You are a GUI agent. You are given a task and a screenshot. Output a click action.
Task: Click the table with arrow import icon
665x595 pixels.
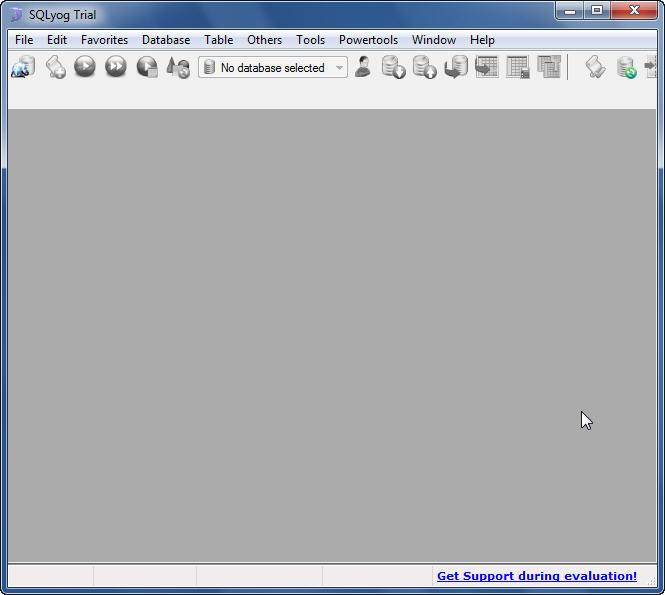coord(486,67)
